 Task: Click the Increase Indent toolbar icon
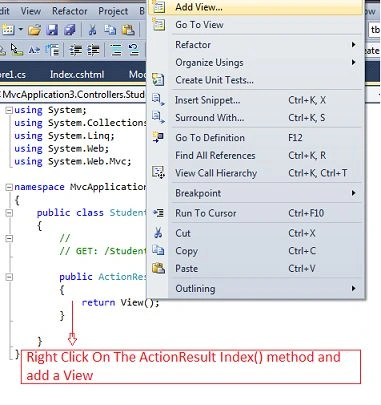(x=93, y=50)
